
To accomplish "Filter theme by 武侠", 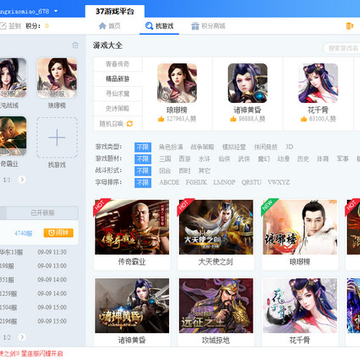I will click(x=244, y=159).
